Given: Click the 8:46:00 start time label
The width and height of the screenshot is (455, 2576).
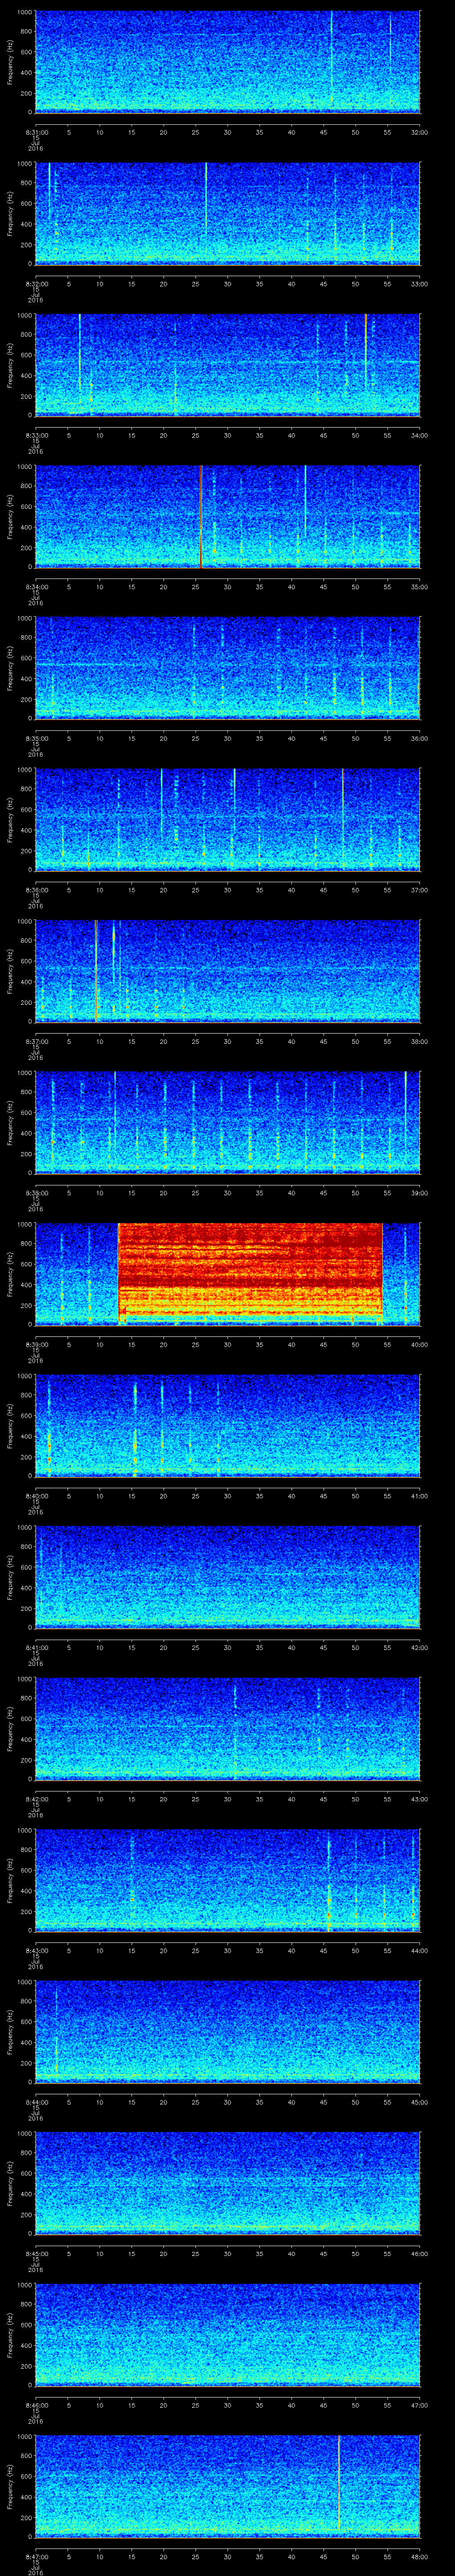Looking at the screenshot, I should [x=36, y=2404].
